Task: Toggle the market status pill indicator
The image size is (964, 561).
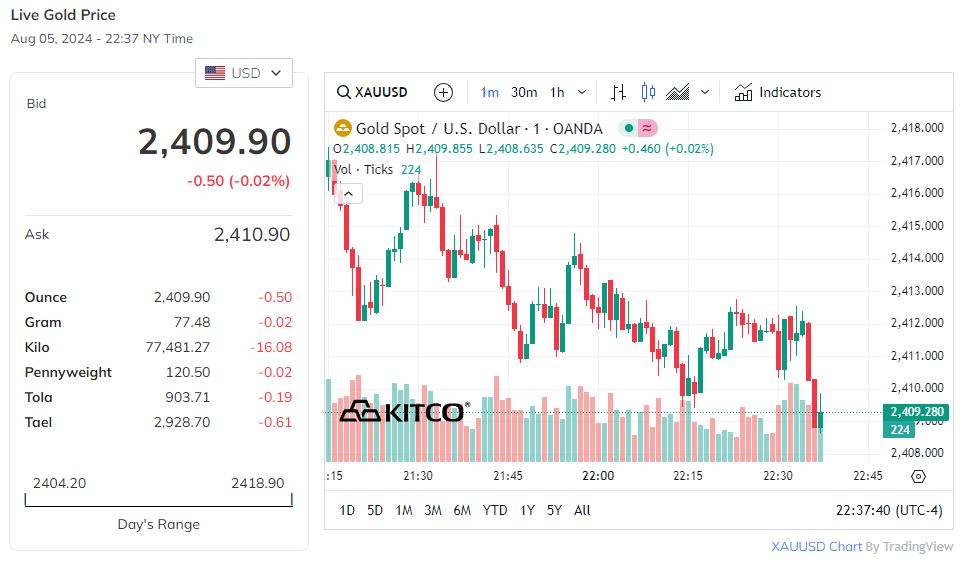Action: coord(637,128)
